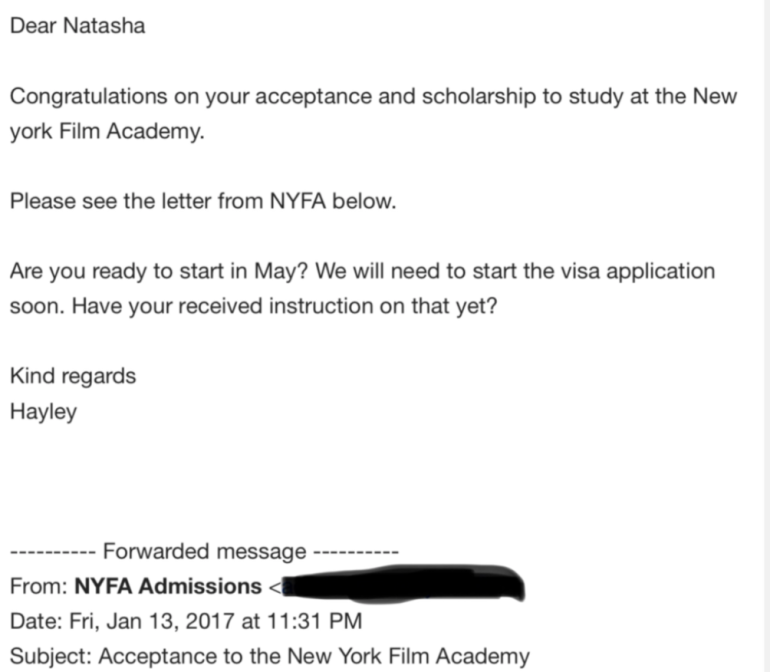Click the "Kind regards" sign-off
Viewport: 770px width, 672px height.
point(73,377)
